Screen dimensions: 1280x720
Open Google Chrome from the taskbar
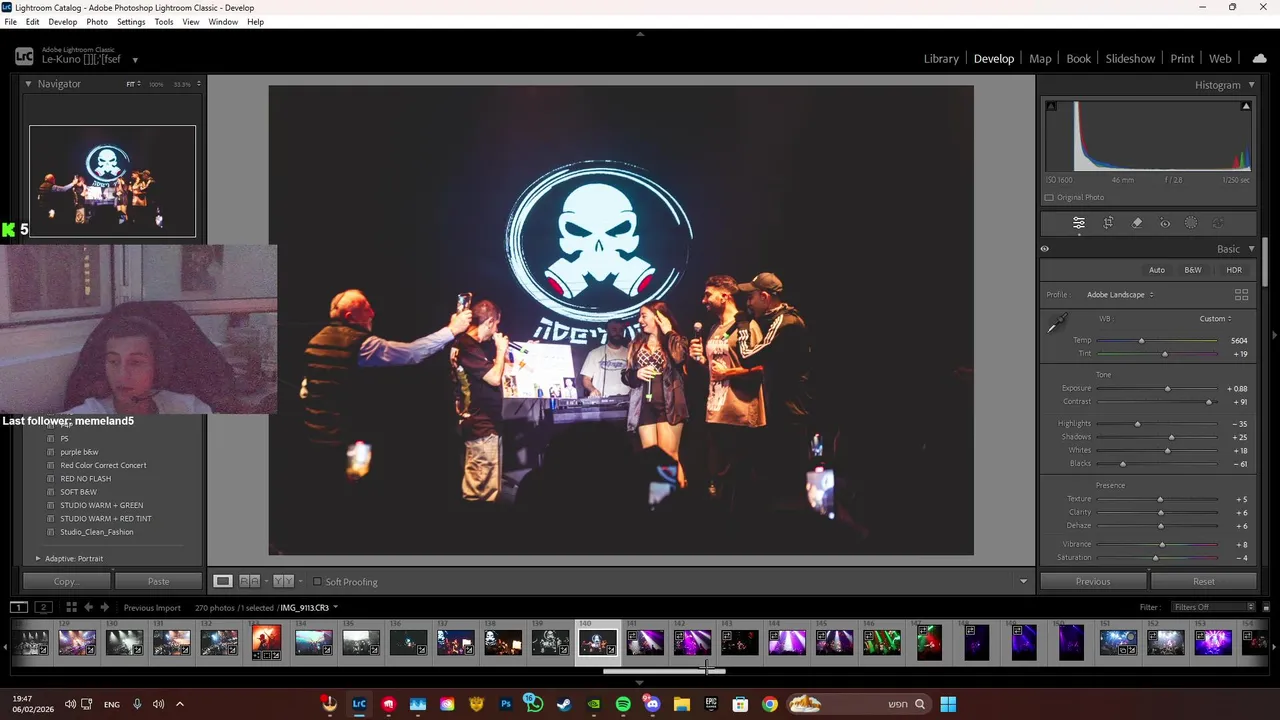coord(769,704)
